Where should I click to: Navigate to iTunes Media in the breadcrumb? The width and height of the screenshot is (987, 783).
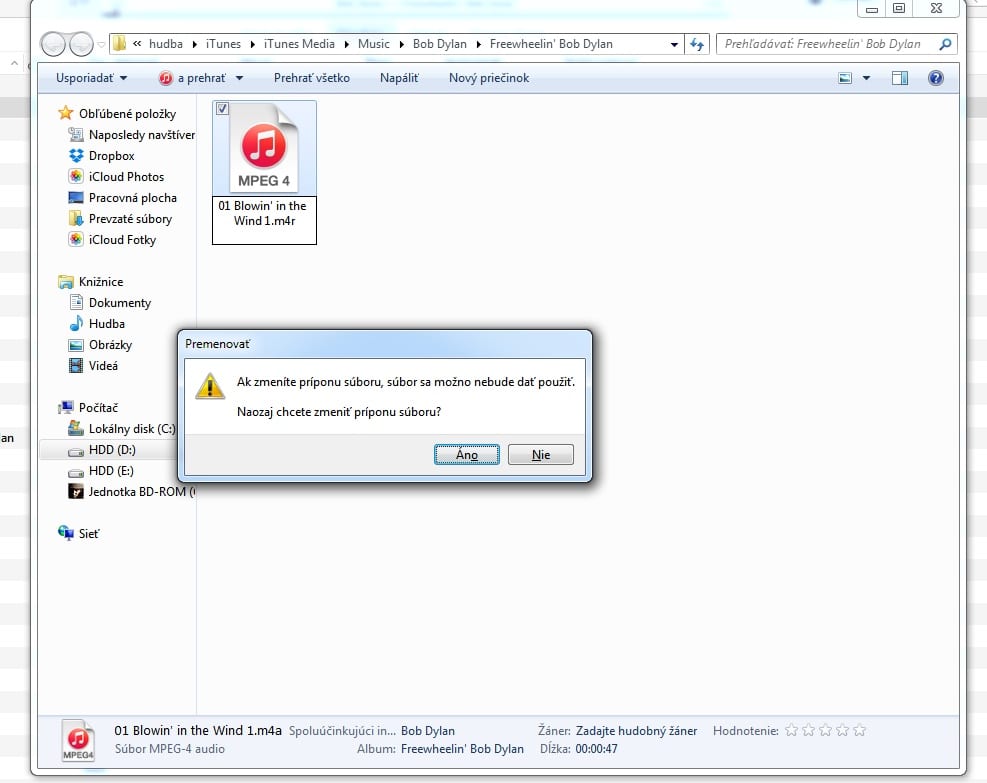tap(299, 44)
